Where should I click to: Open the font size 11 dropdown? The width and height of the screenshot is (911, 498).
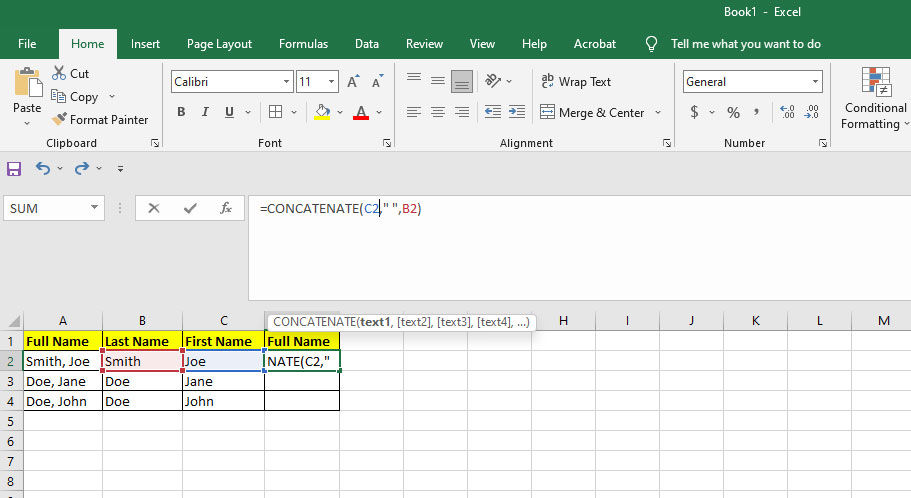point(331,82)
